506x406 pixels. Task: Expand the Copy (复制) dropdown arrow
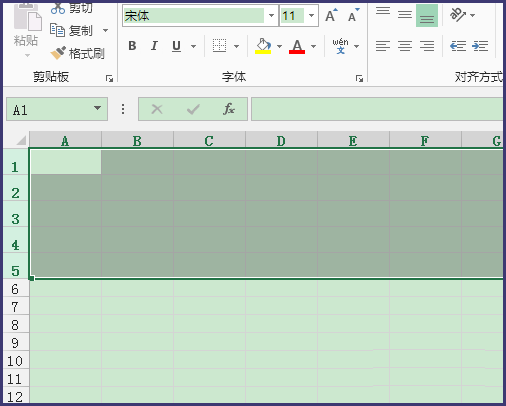(105, 31)
